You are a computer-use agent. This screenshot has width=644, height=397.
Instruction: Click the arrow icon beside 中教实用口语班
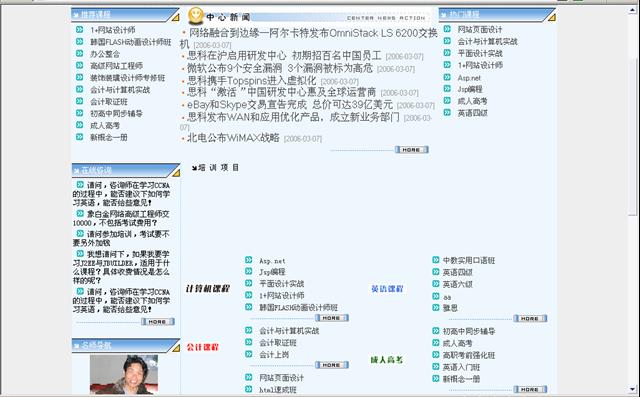point(436,260)
